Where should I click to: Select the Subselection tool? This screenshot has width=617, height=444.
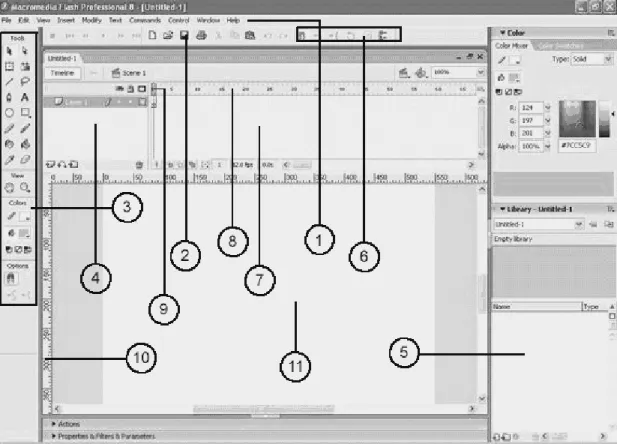coord(25,51)
